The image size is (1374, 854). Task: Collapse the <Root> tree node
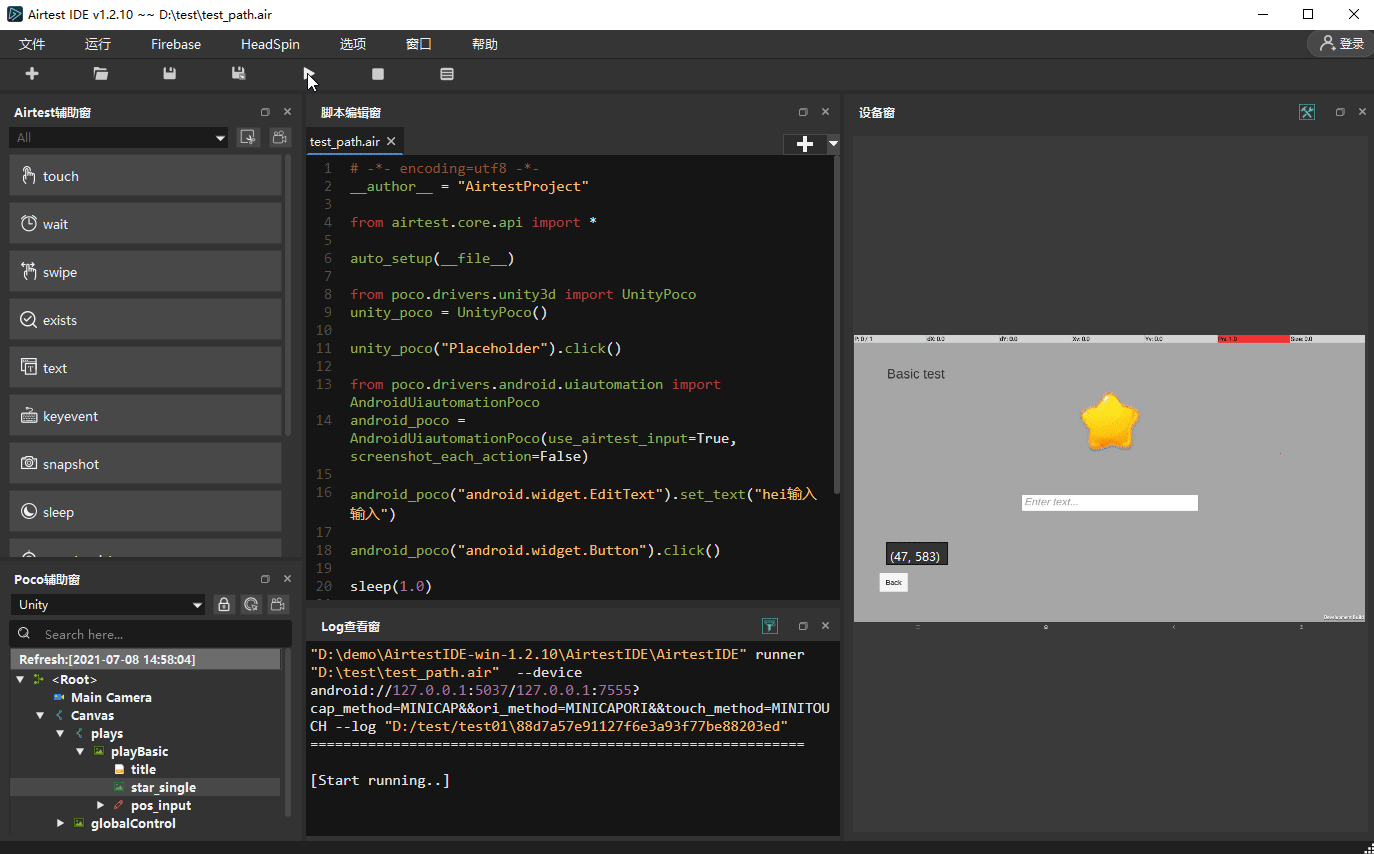[20, 680]
